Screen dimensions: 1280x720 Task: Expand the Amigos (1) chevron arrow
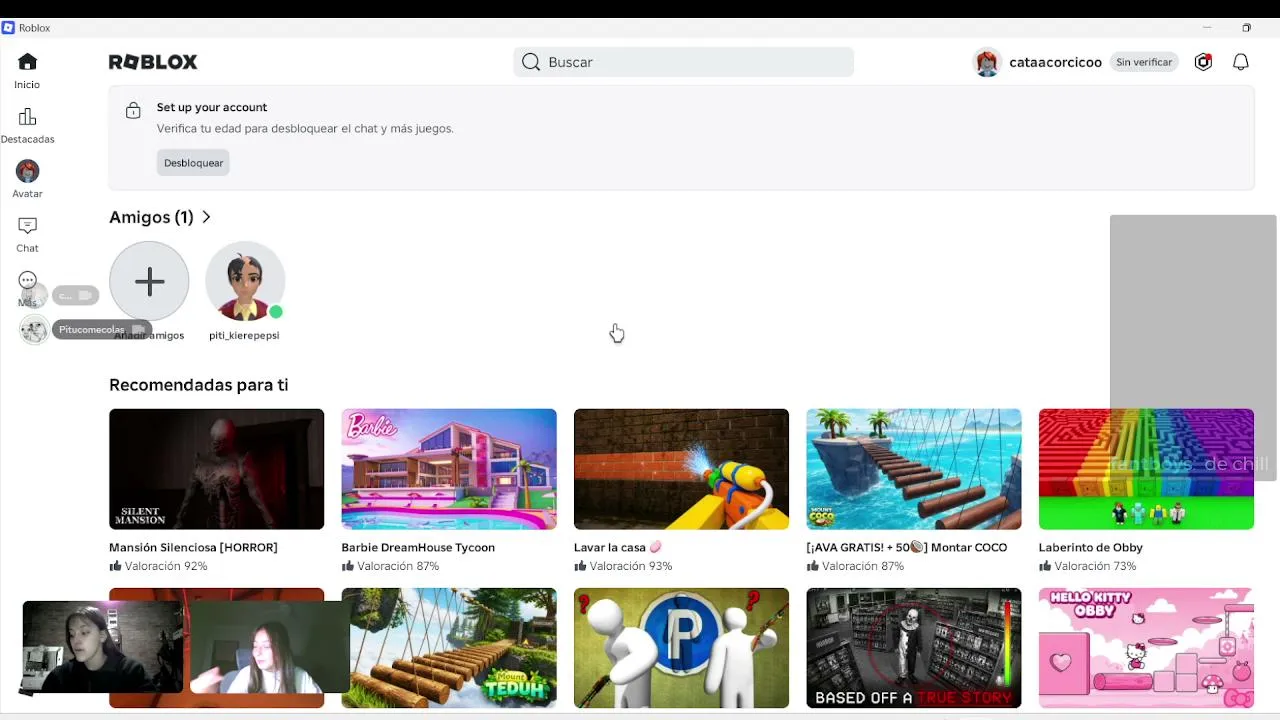tap(206, 217)
